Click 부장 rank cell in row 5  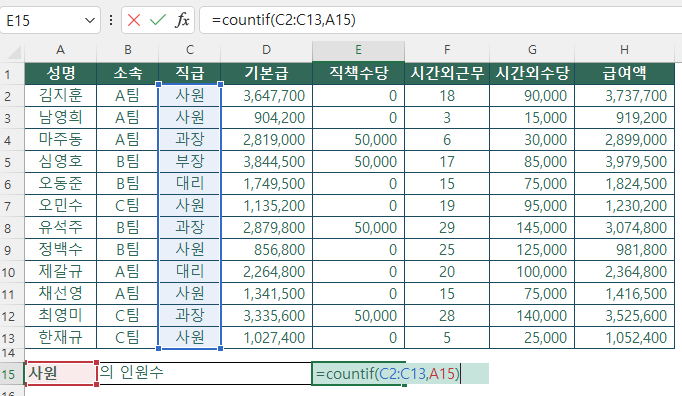(190, 162)
